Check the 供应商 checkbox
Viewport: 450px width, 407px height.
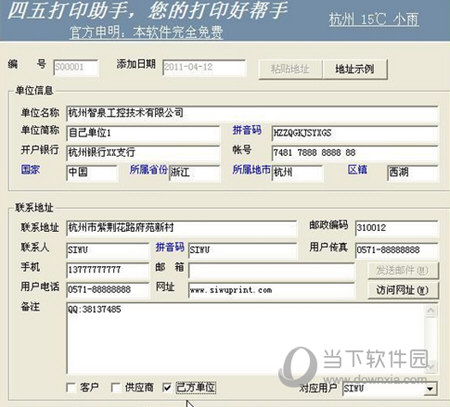pos(116,388)
